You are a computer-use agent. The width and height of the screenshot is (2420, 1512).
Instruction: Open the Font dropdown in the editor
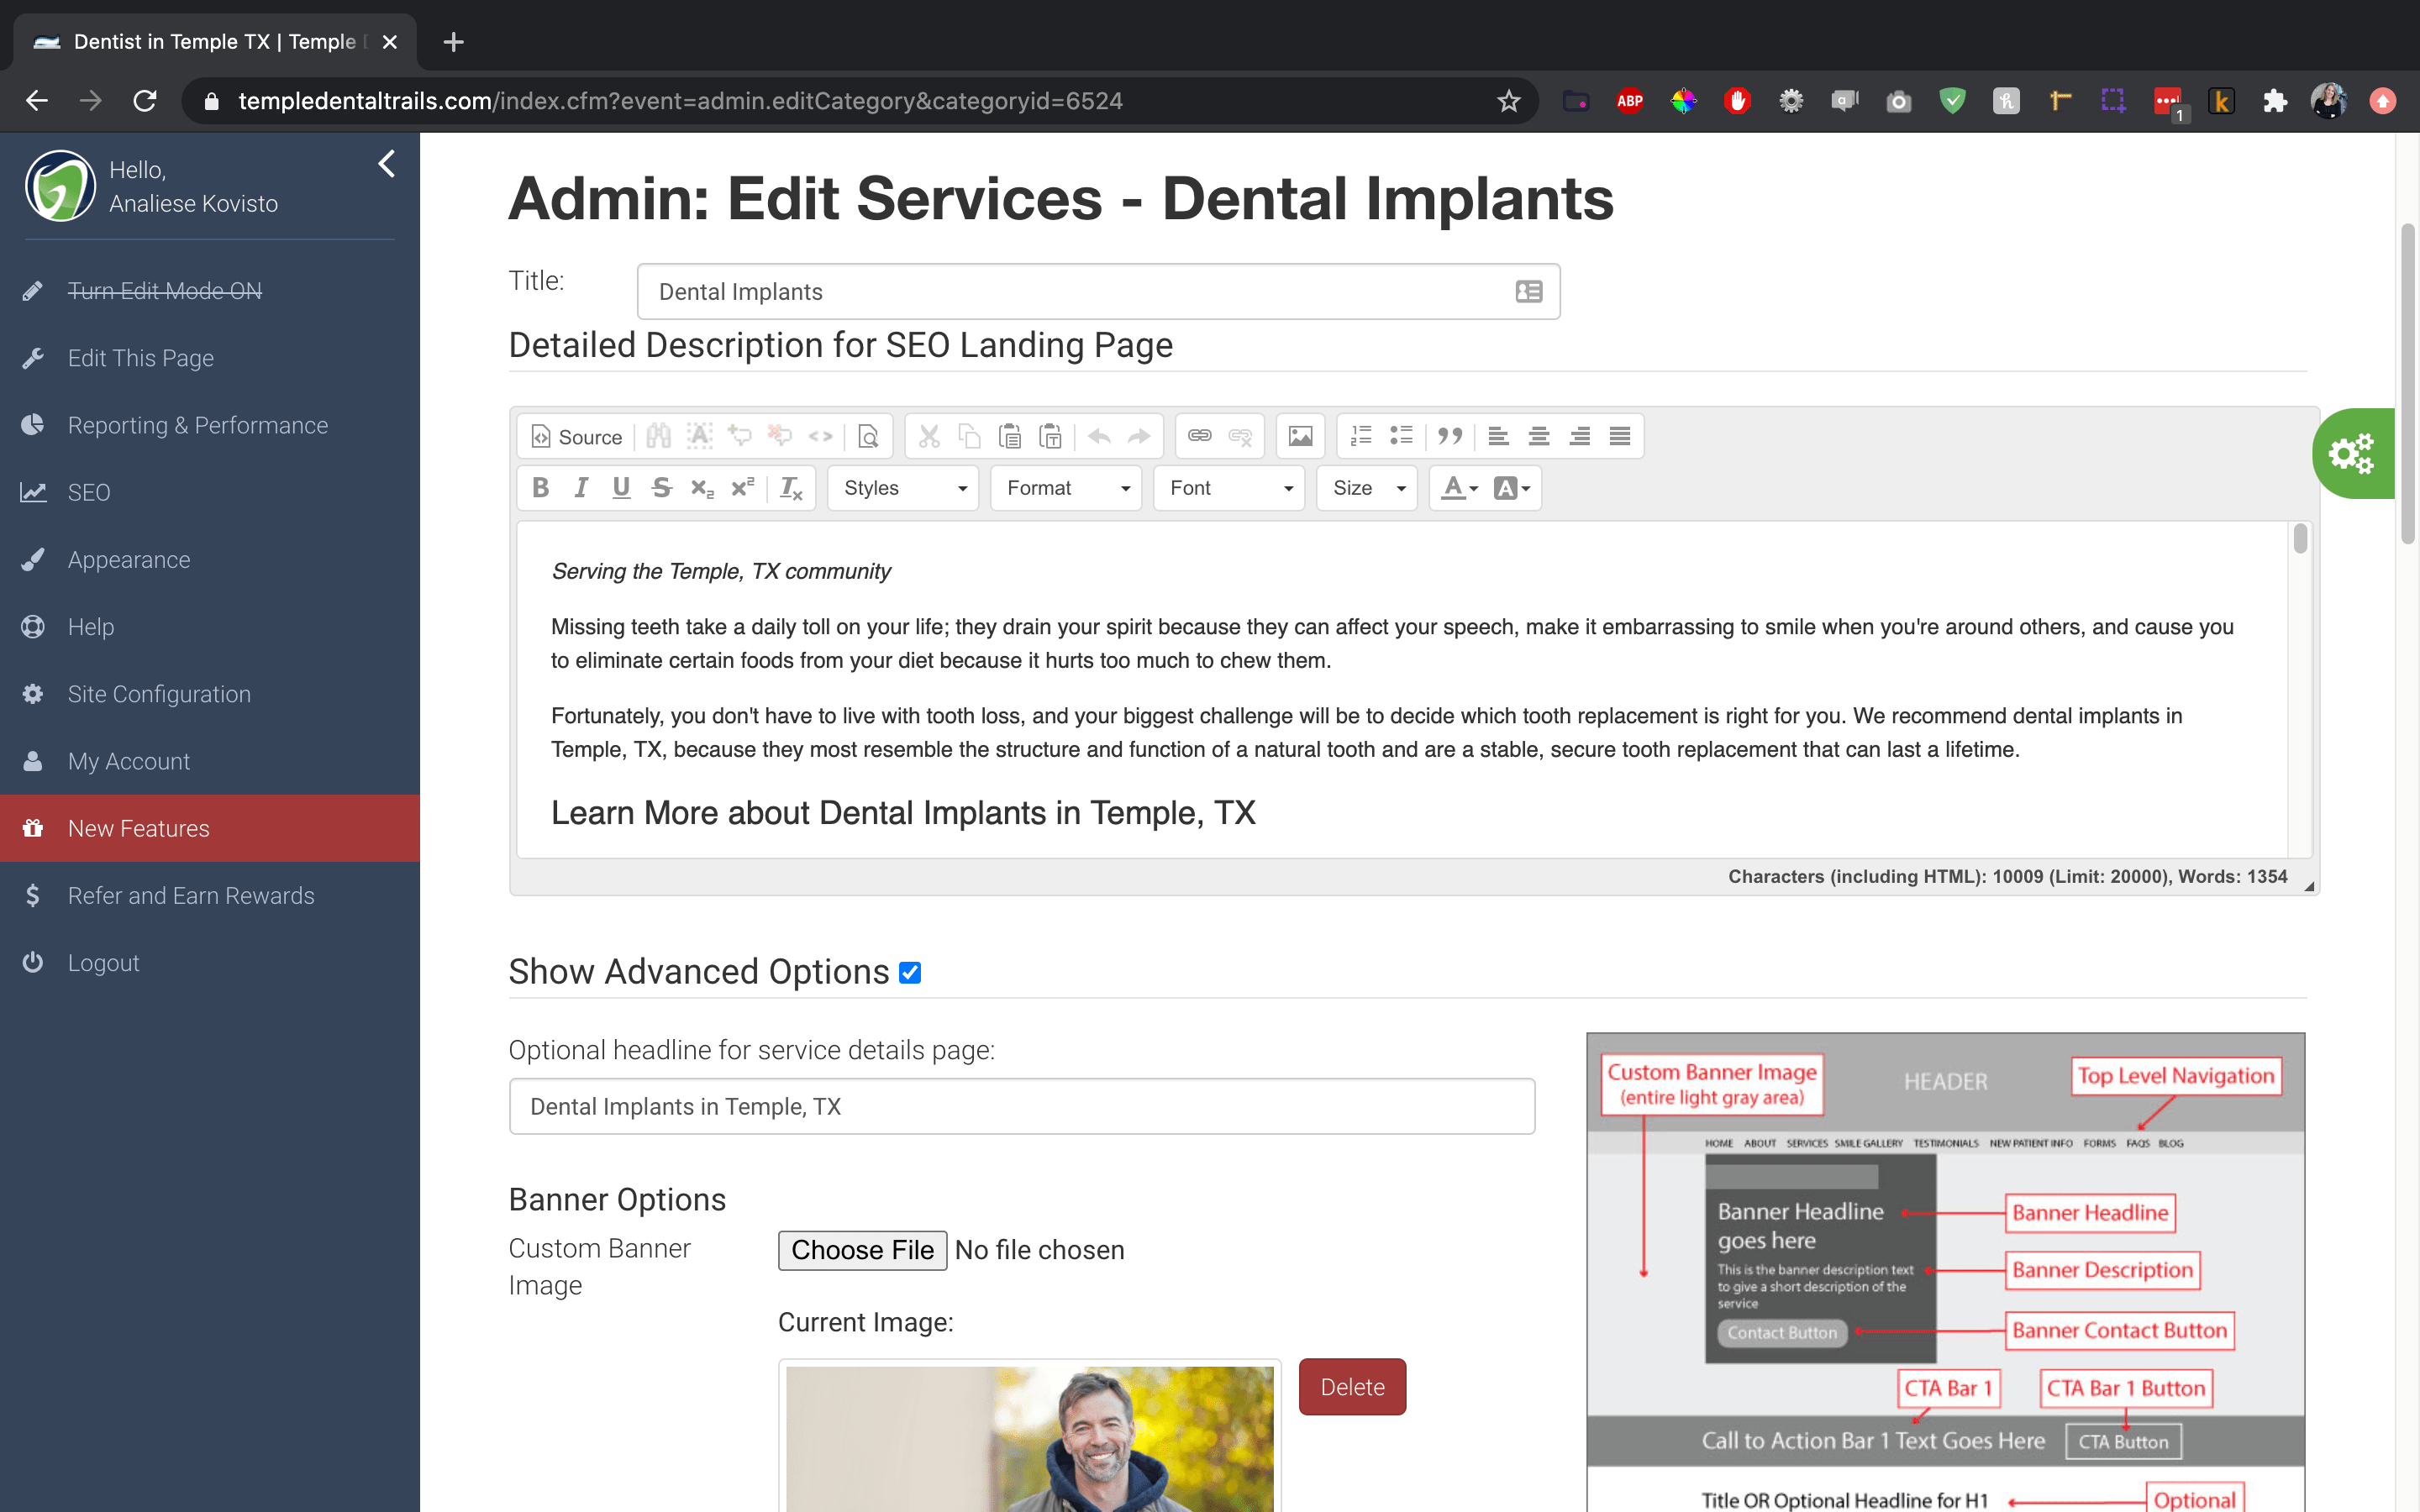(1228, 488)
